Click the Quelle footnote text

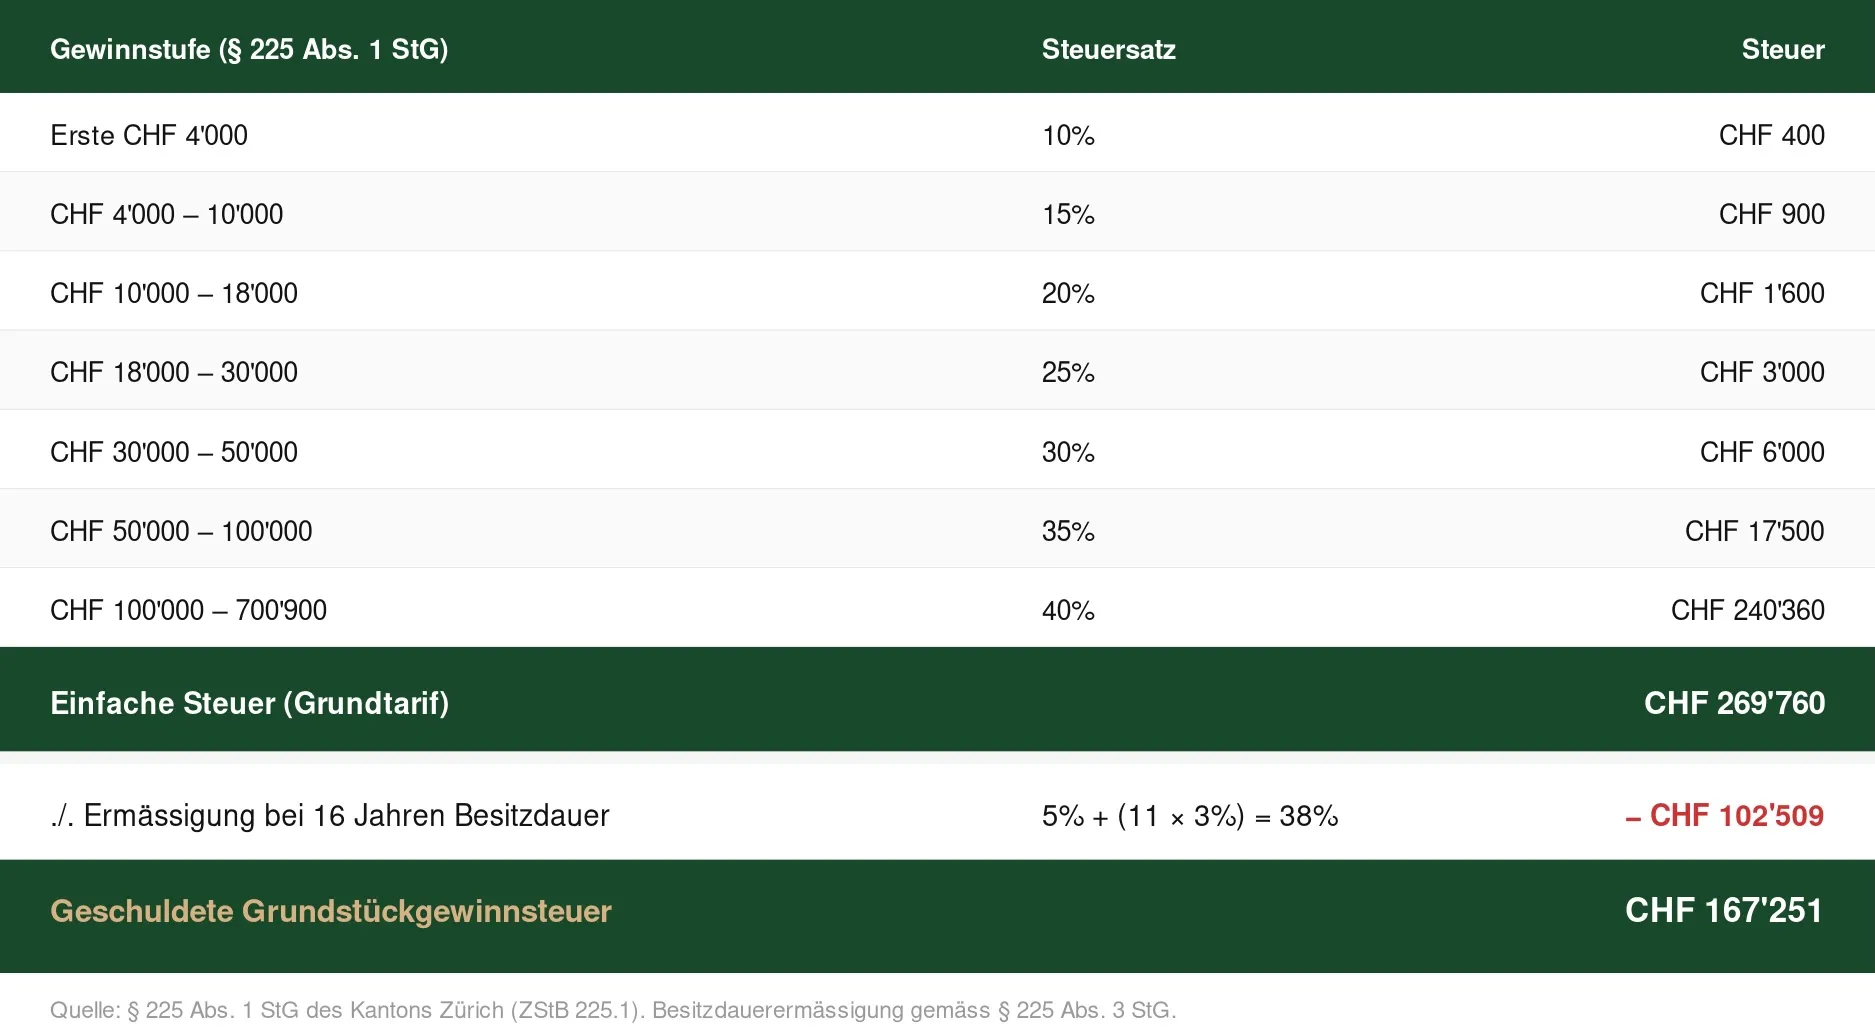pos(613,1010)
